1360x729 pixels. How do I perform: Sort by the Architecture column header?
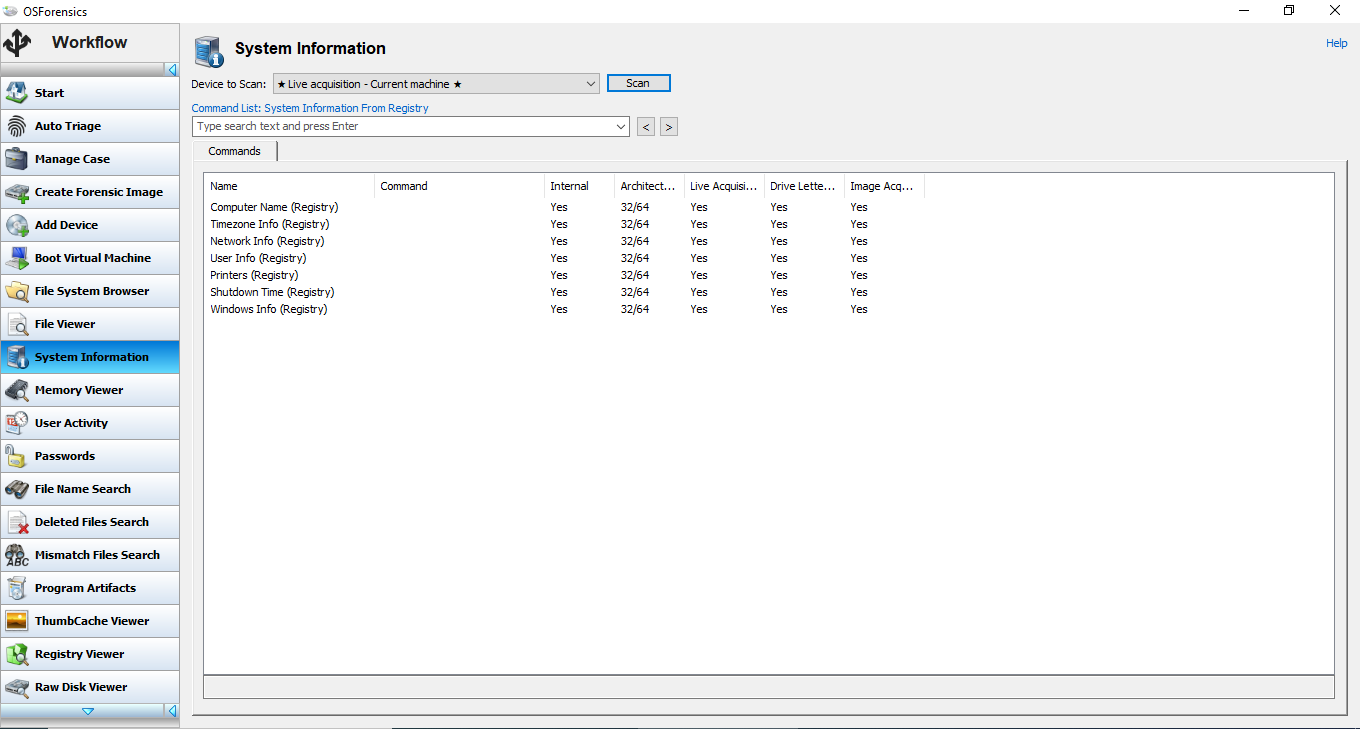(649, 186)
